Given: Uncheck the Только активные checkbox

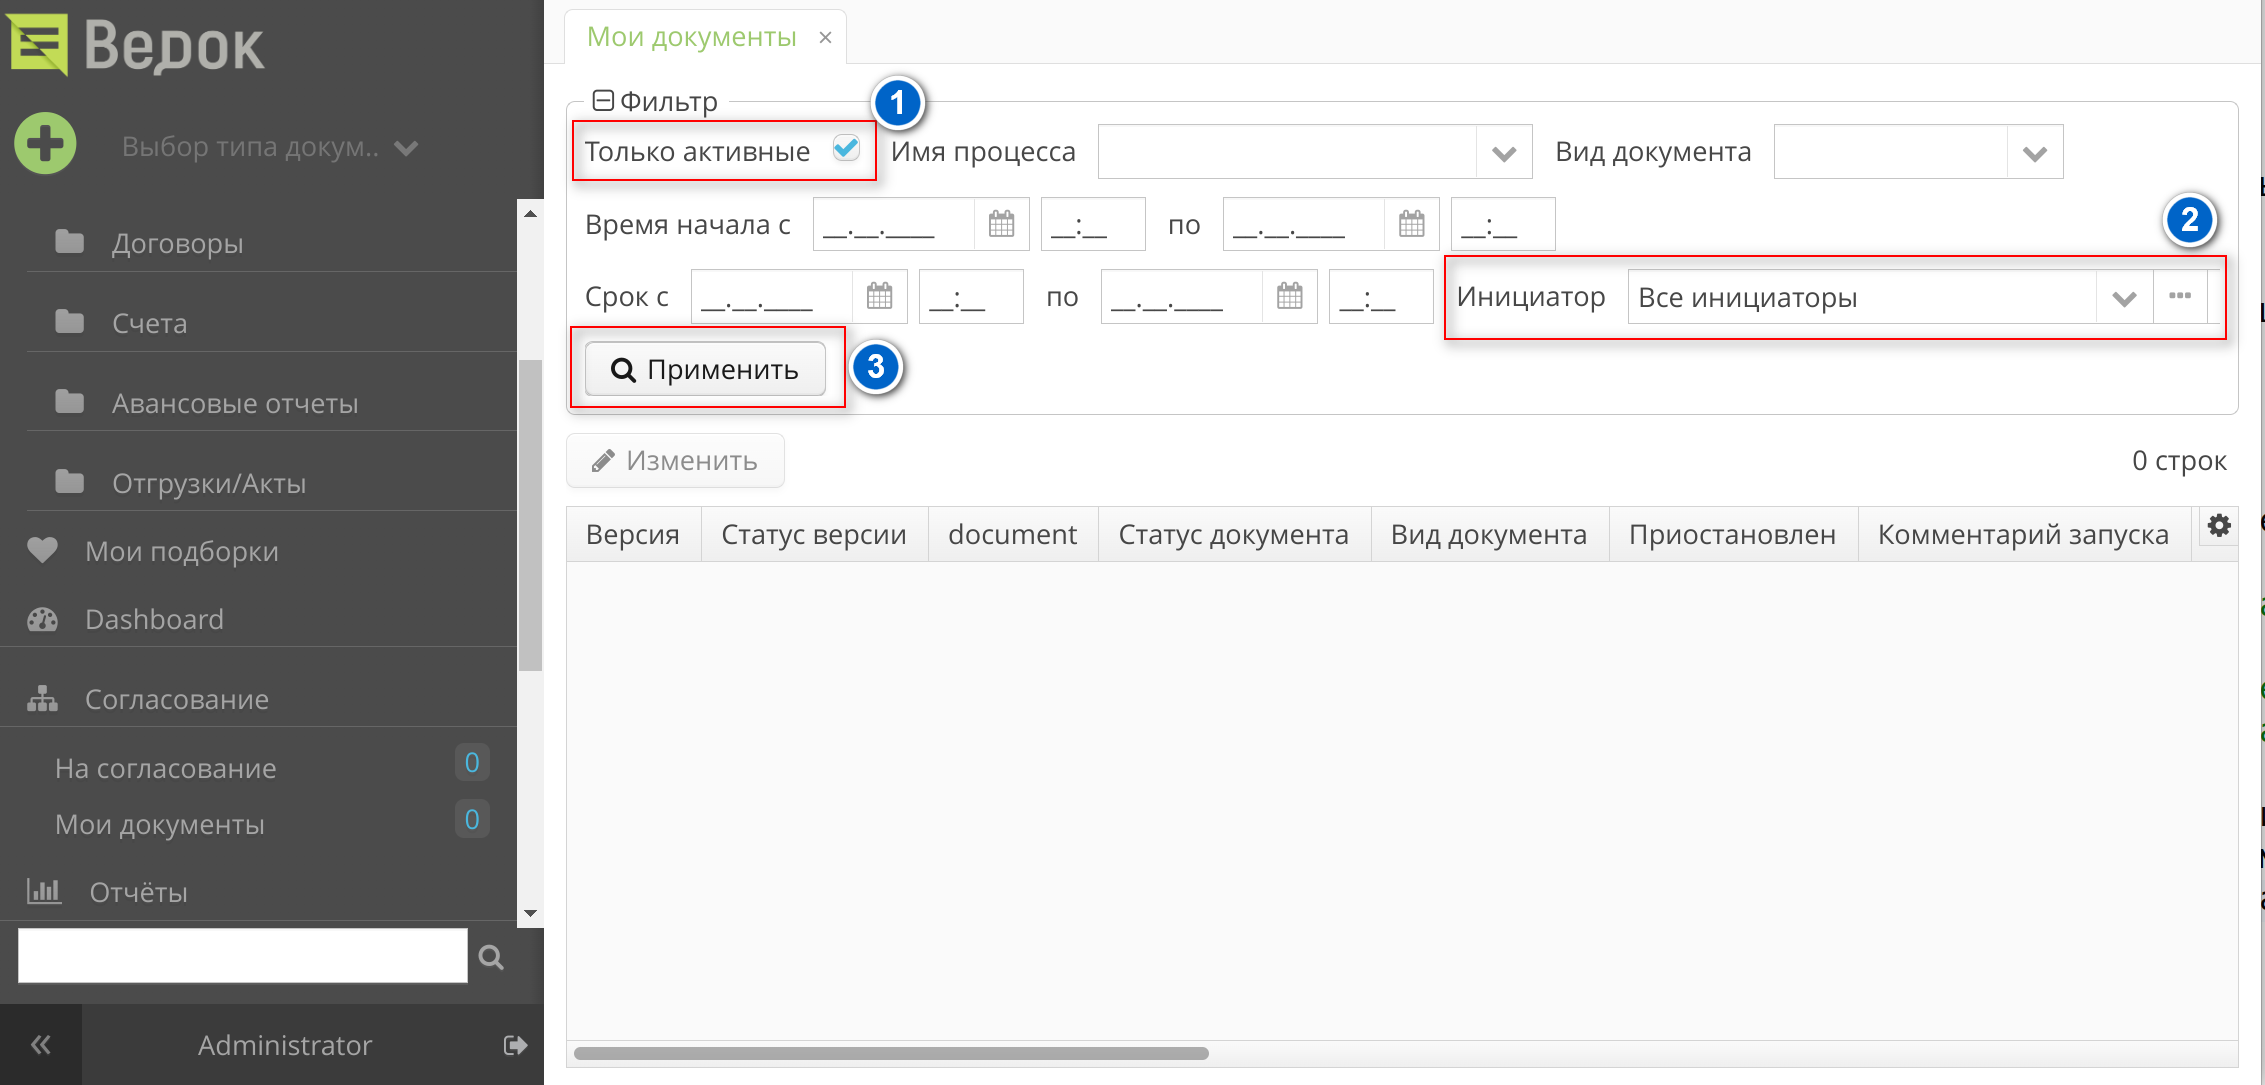Looking at the screenshot, I should [x=846, y=148].
